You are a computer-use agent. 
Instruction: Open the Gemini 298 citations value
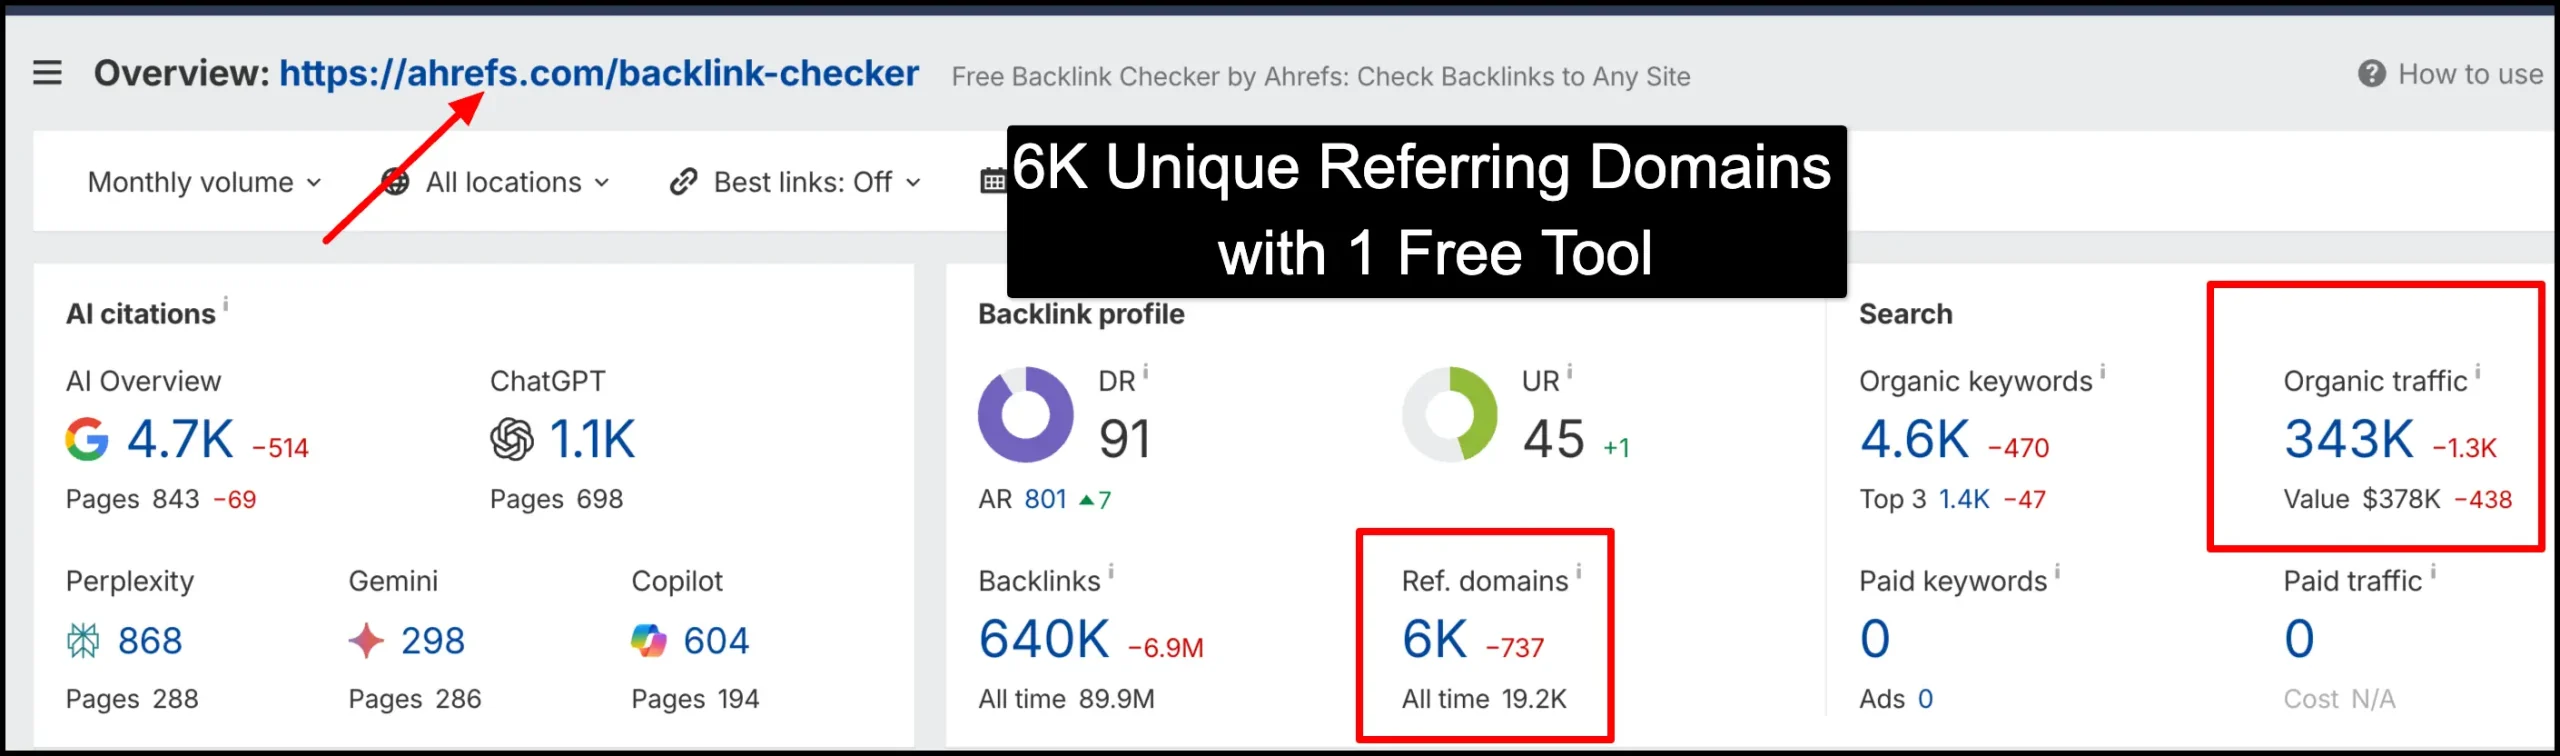click(433, 640)
